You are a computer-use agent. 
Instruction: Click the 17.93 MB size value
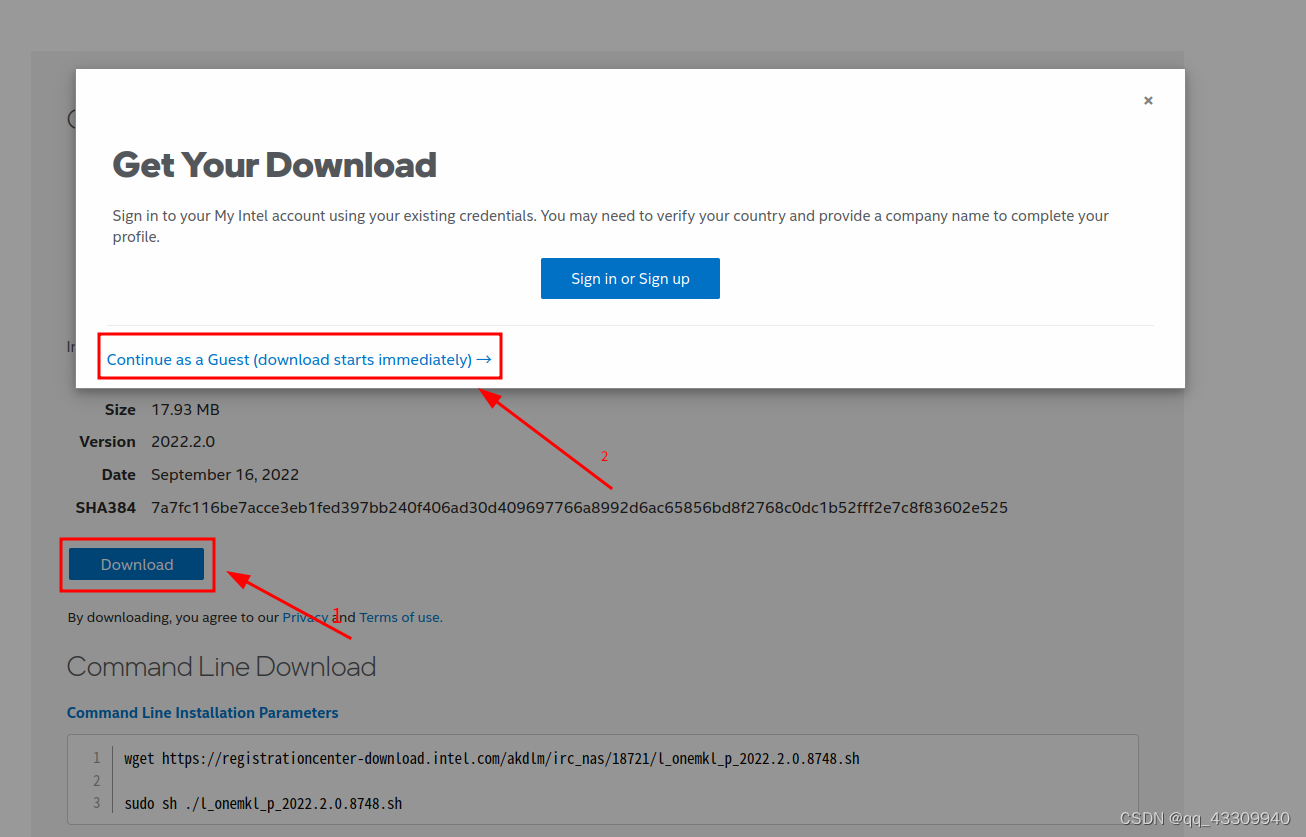point(185,409)
